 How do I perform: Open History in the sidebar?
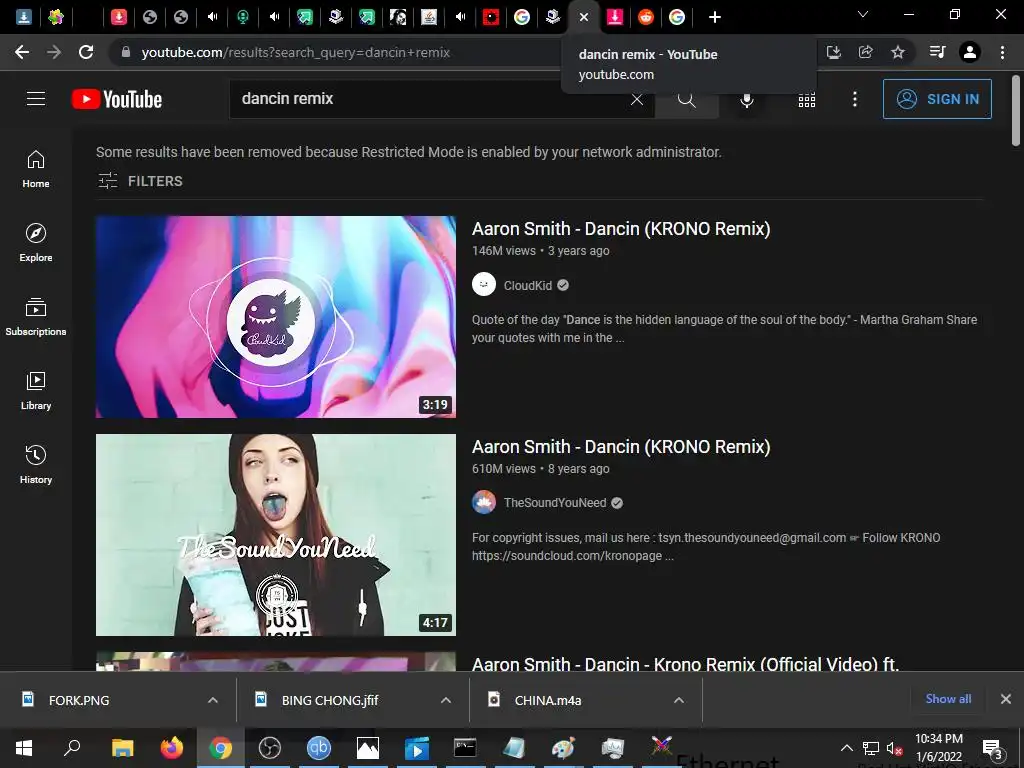click(36, 464)
